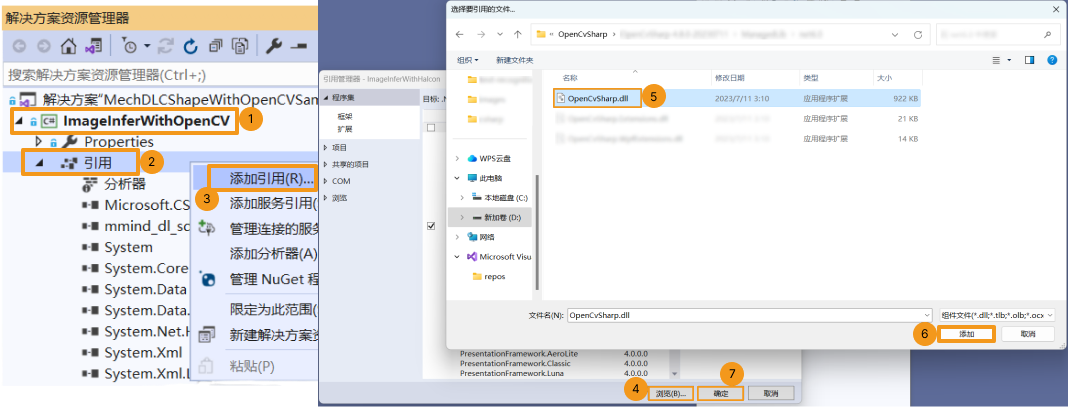Image resolution: width=1068 pixels, height=407 pixels.
Task: Choose 添加服务引用 from context menu
Action: click(x=273, y=203)
